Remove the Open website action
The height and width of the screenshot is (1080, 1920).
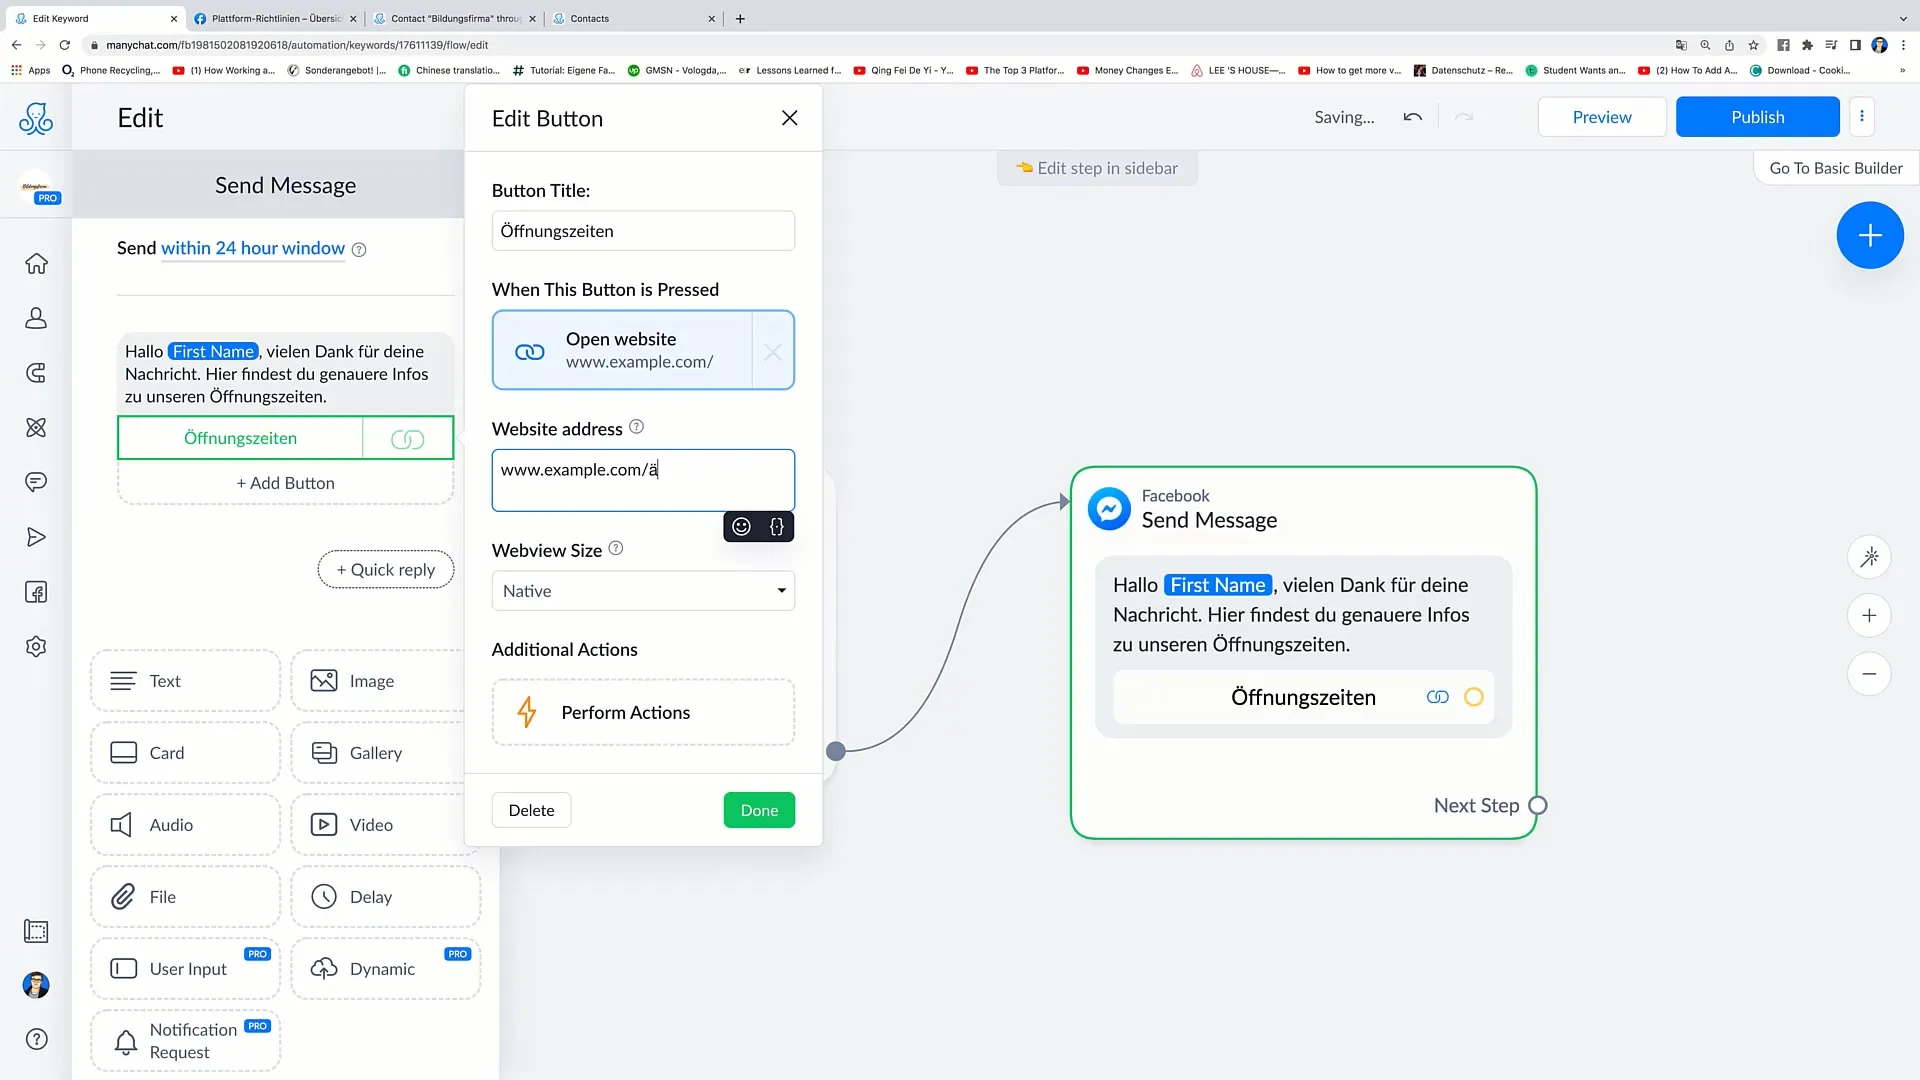[773, 351]
